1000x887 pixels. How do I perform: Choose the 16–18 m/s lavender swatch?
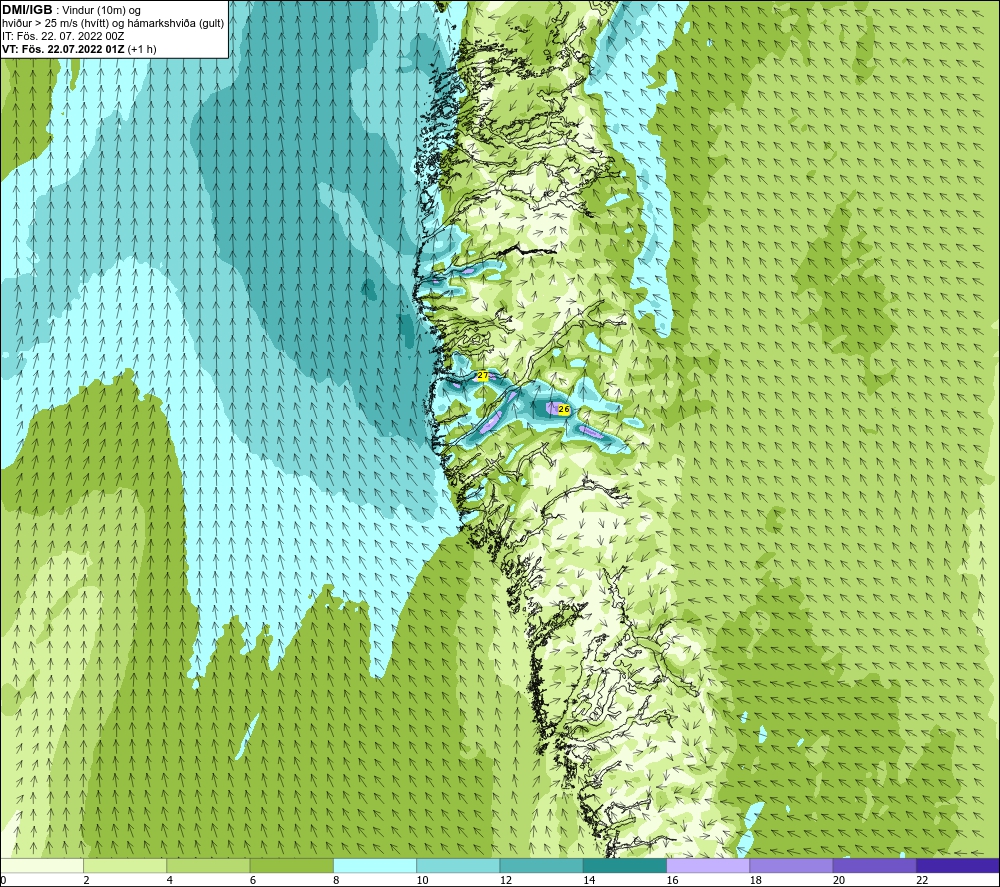pos(708,865)
